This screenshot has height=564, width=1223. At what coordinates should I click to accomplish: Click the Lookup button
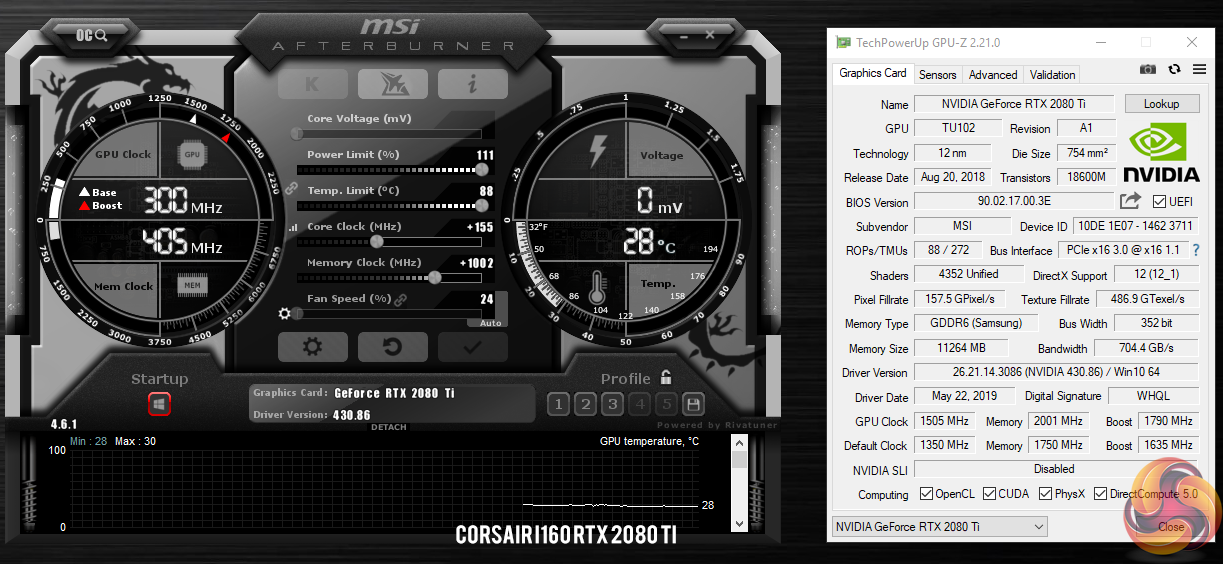click(x=1161, y=104)
